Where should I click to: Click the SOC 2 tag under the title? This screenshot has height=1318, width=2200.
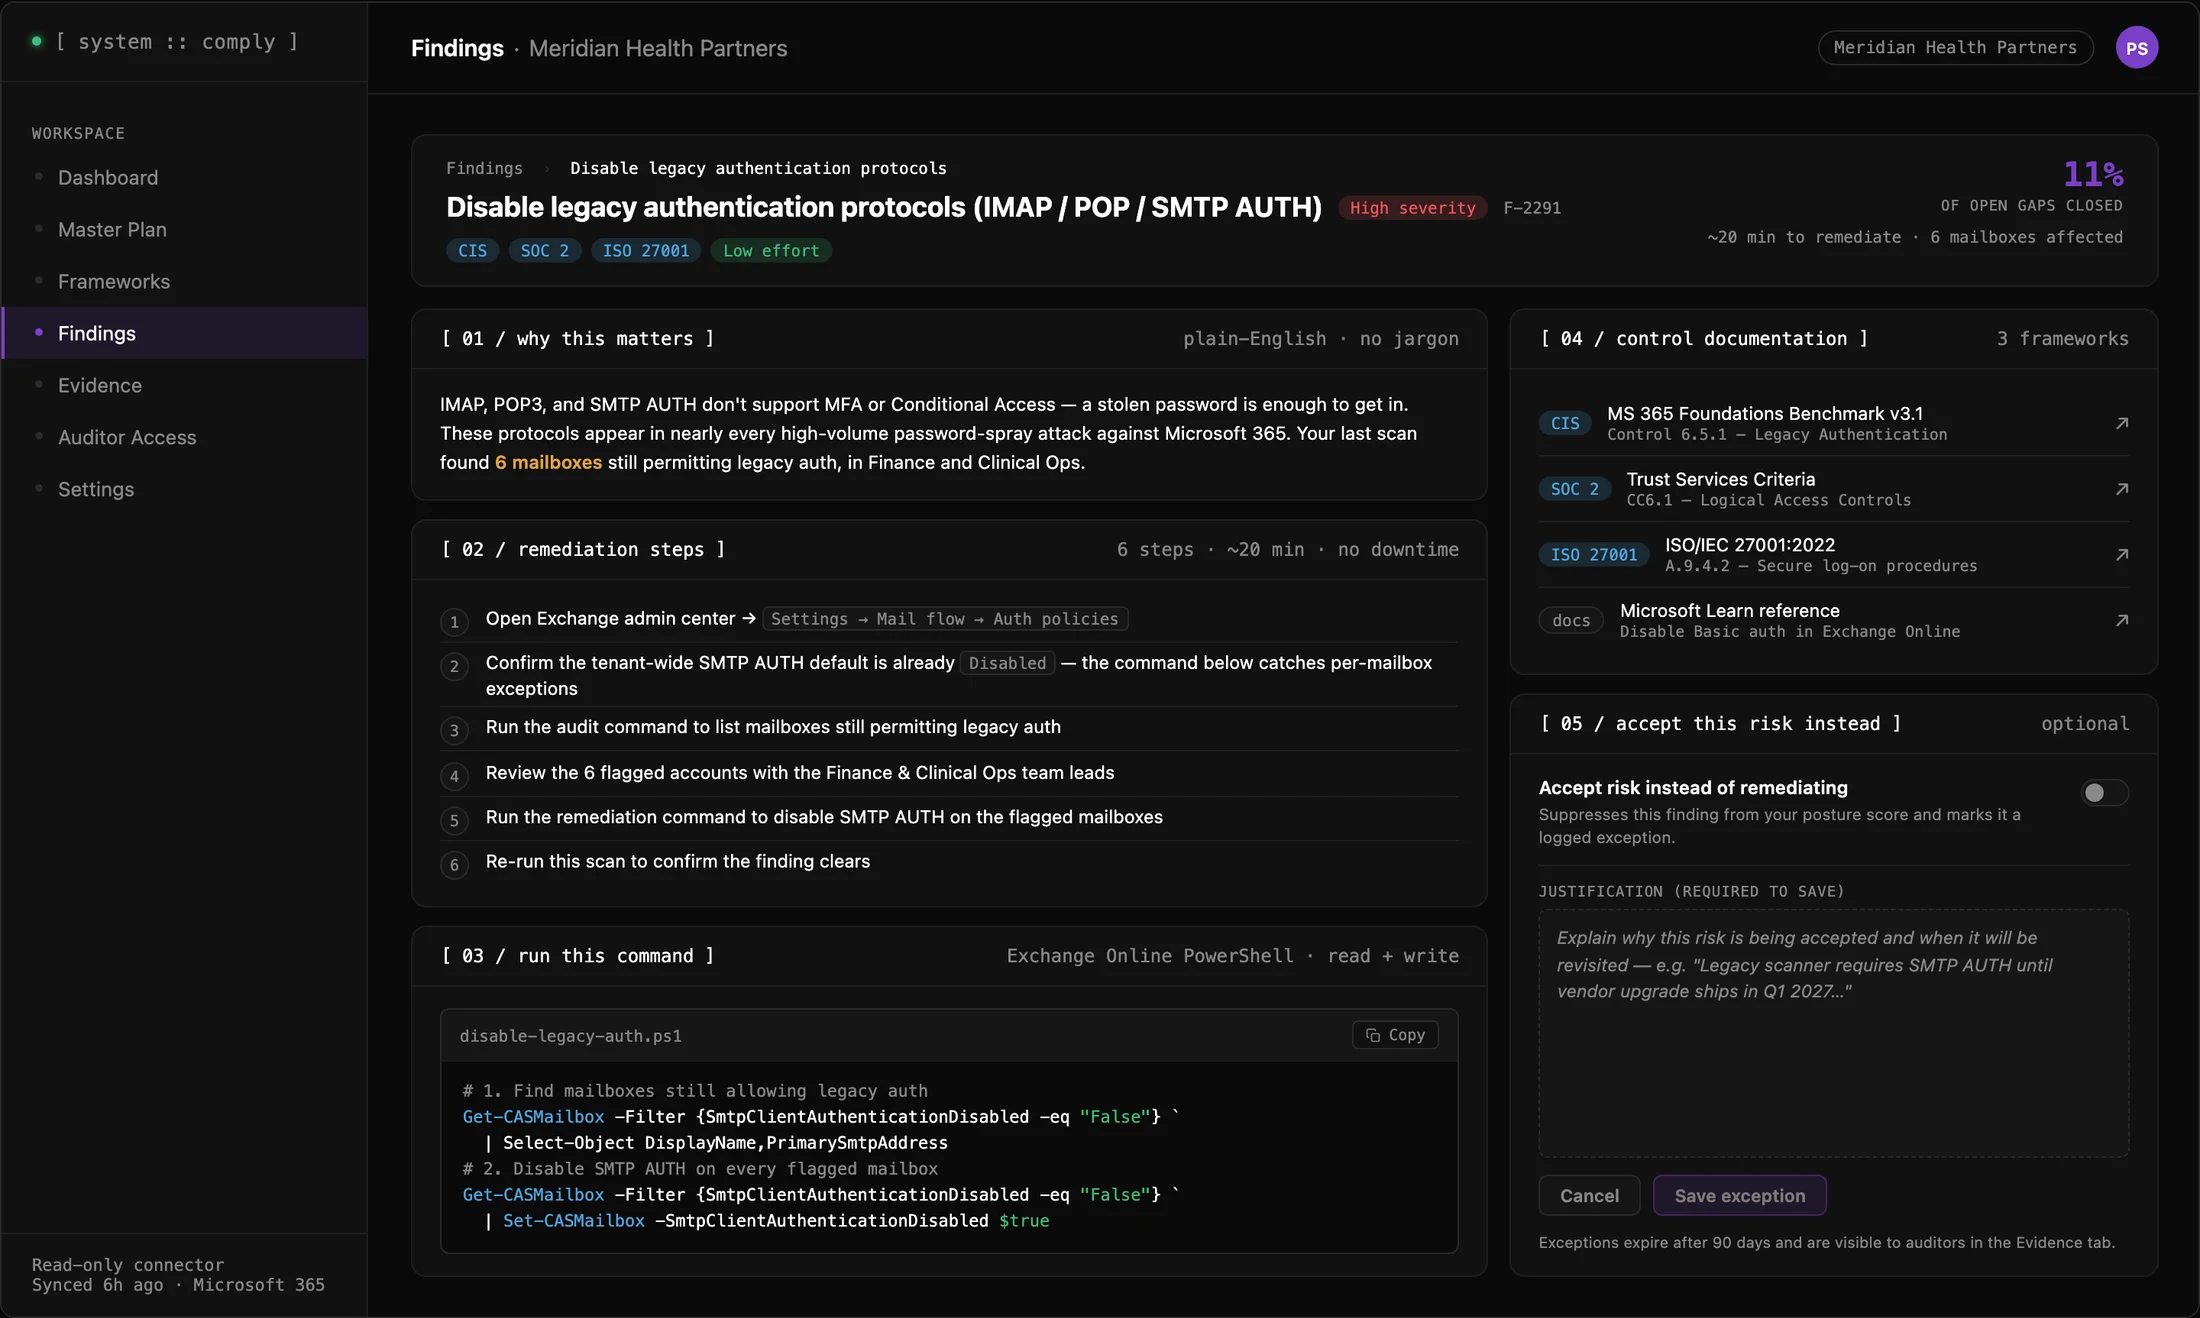(544, 251)
